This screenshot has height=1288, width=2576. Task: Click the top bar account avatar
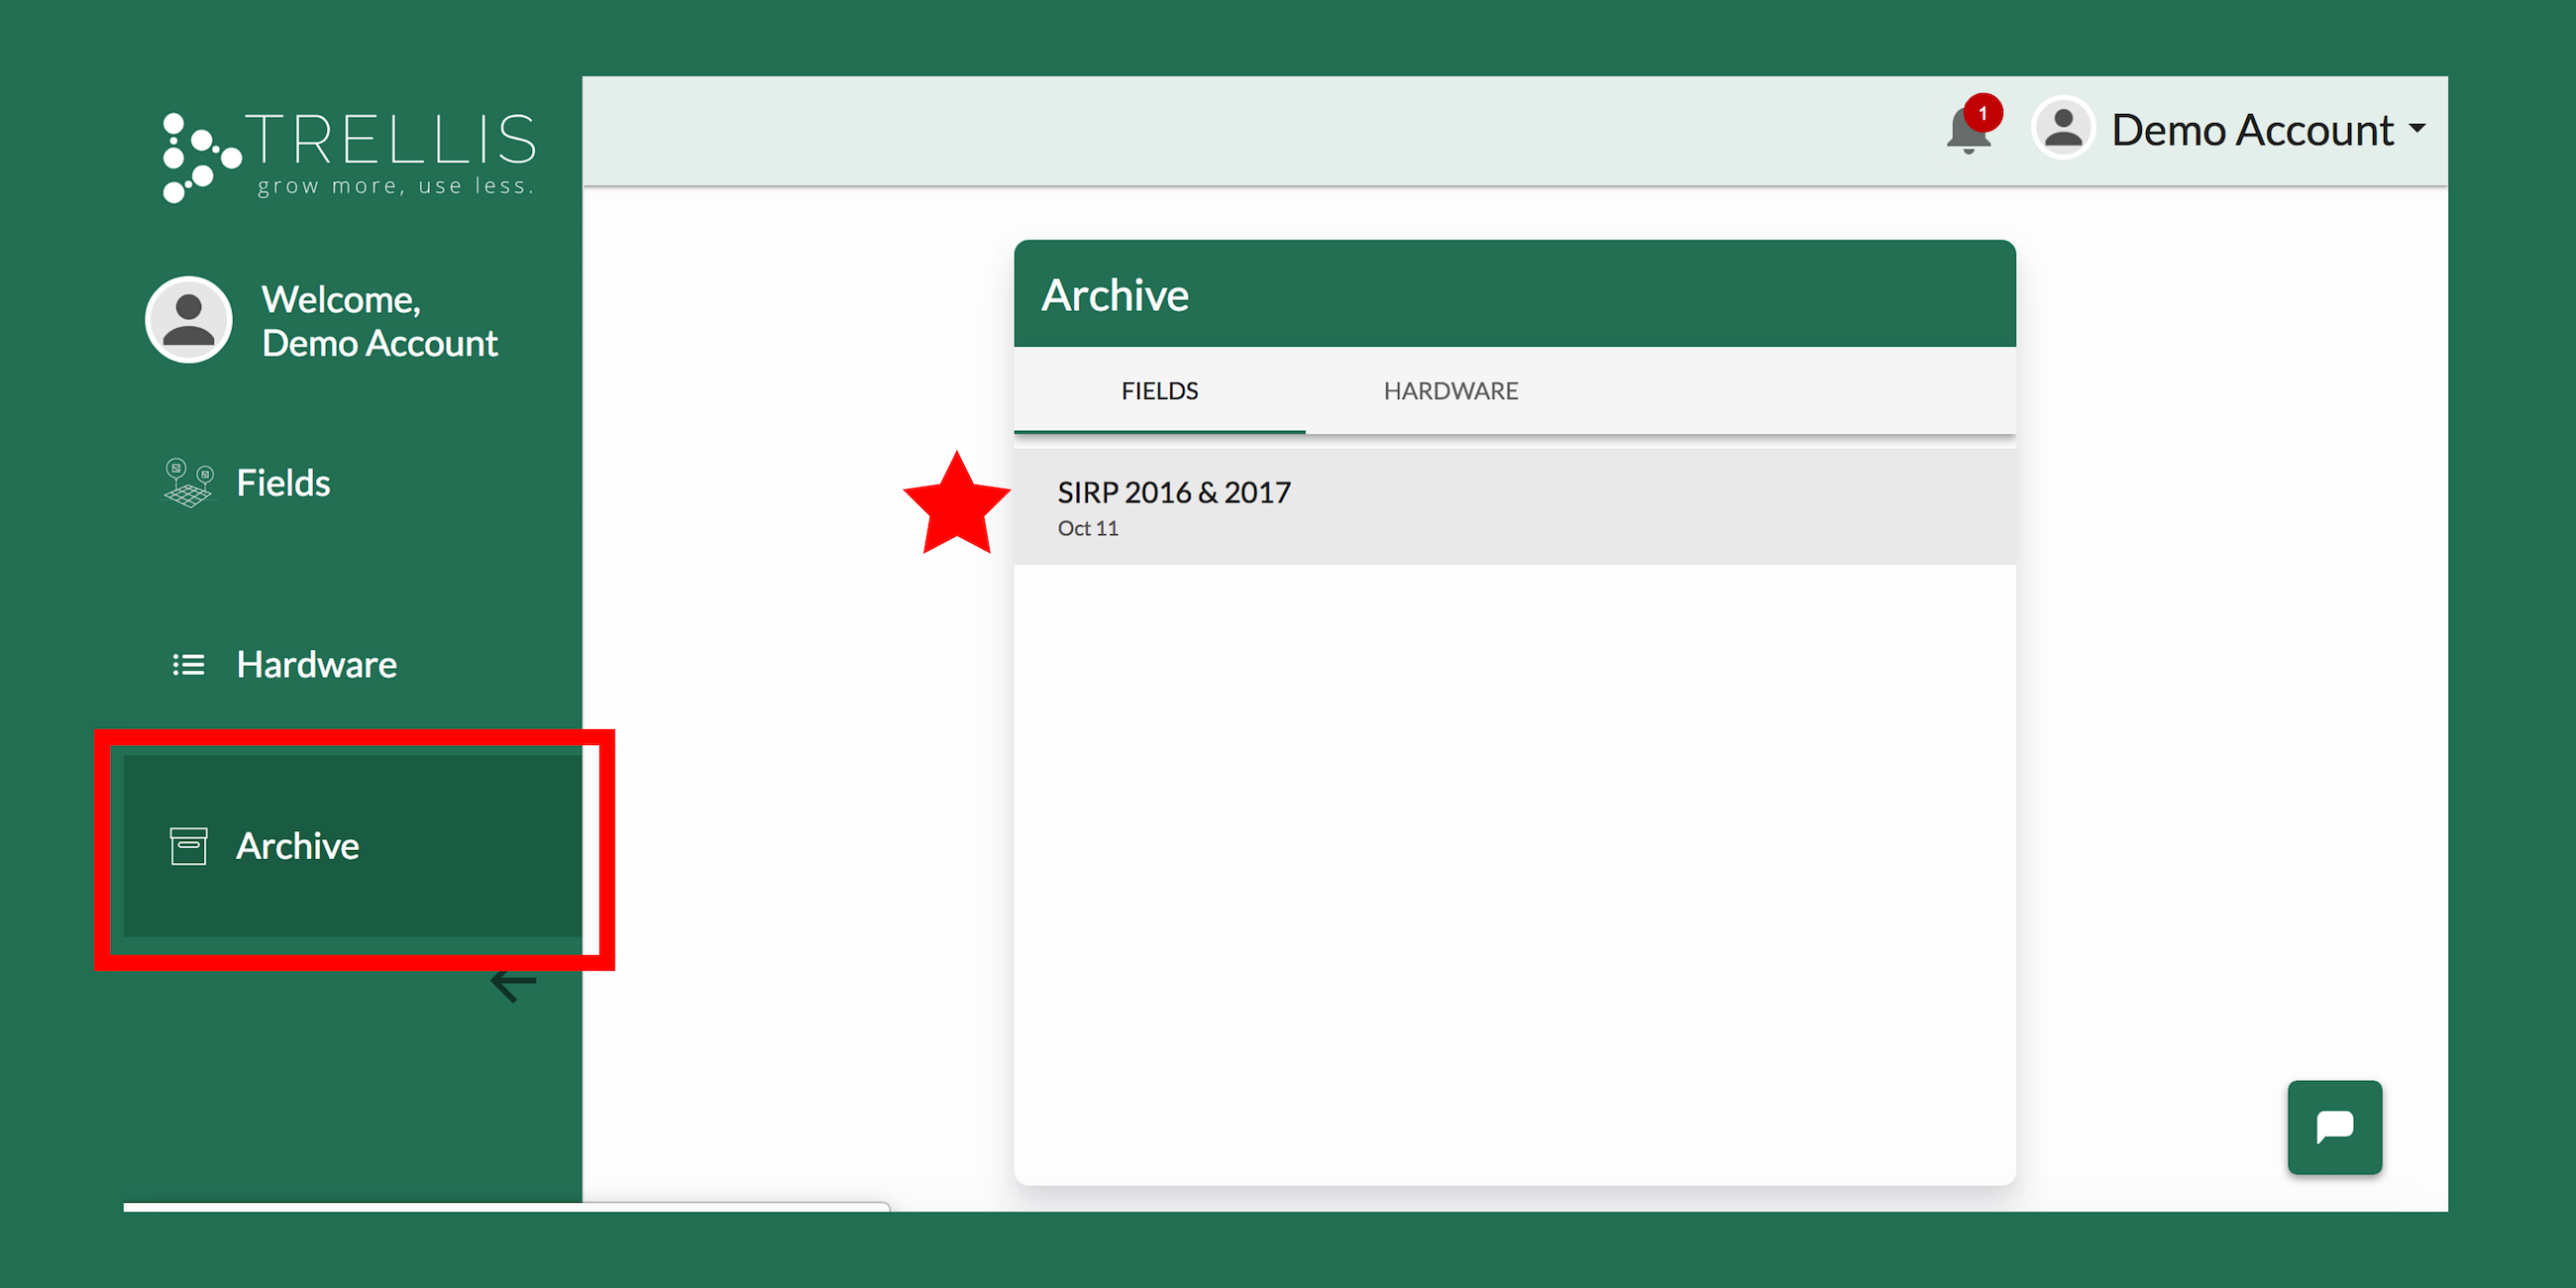click(2062, 128)
